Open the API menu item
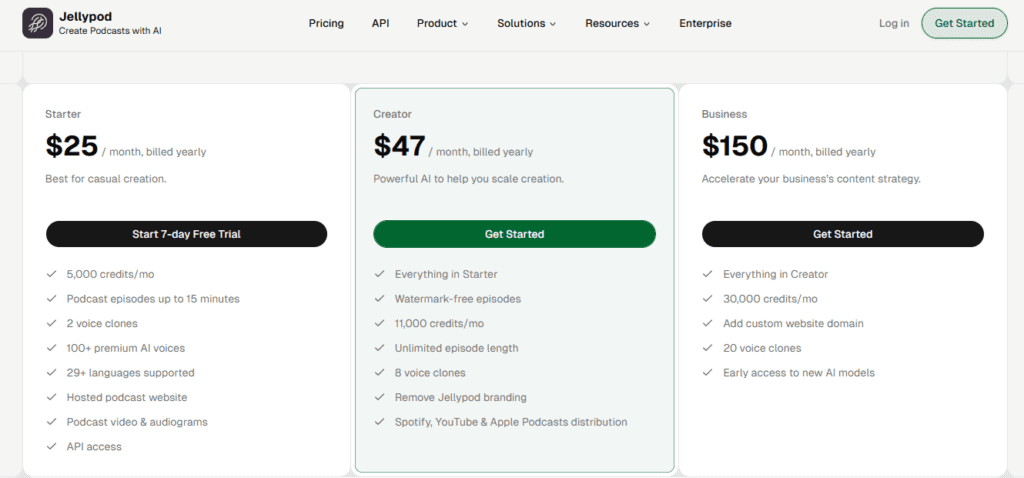Image resolution: width=1024 pixels, height=478 pixels. click(380, 23)
